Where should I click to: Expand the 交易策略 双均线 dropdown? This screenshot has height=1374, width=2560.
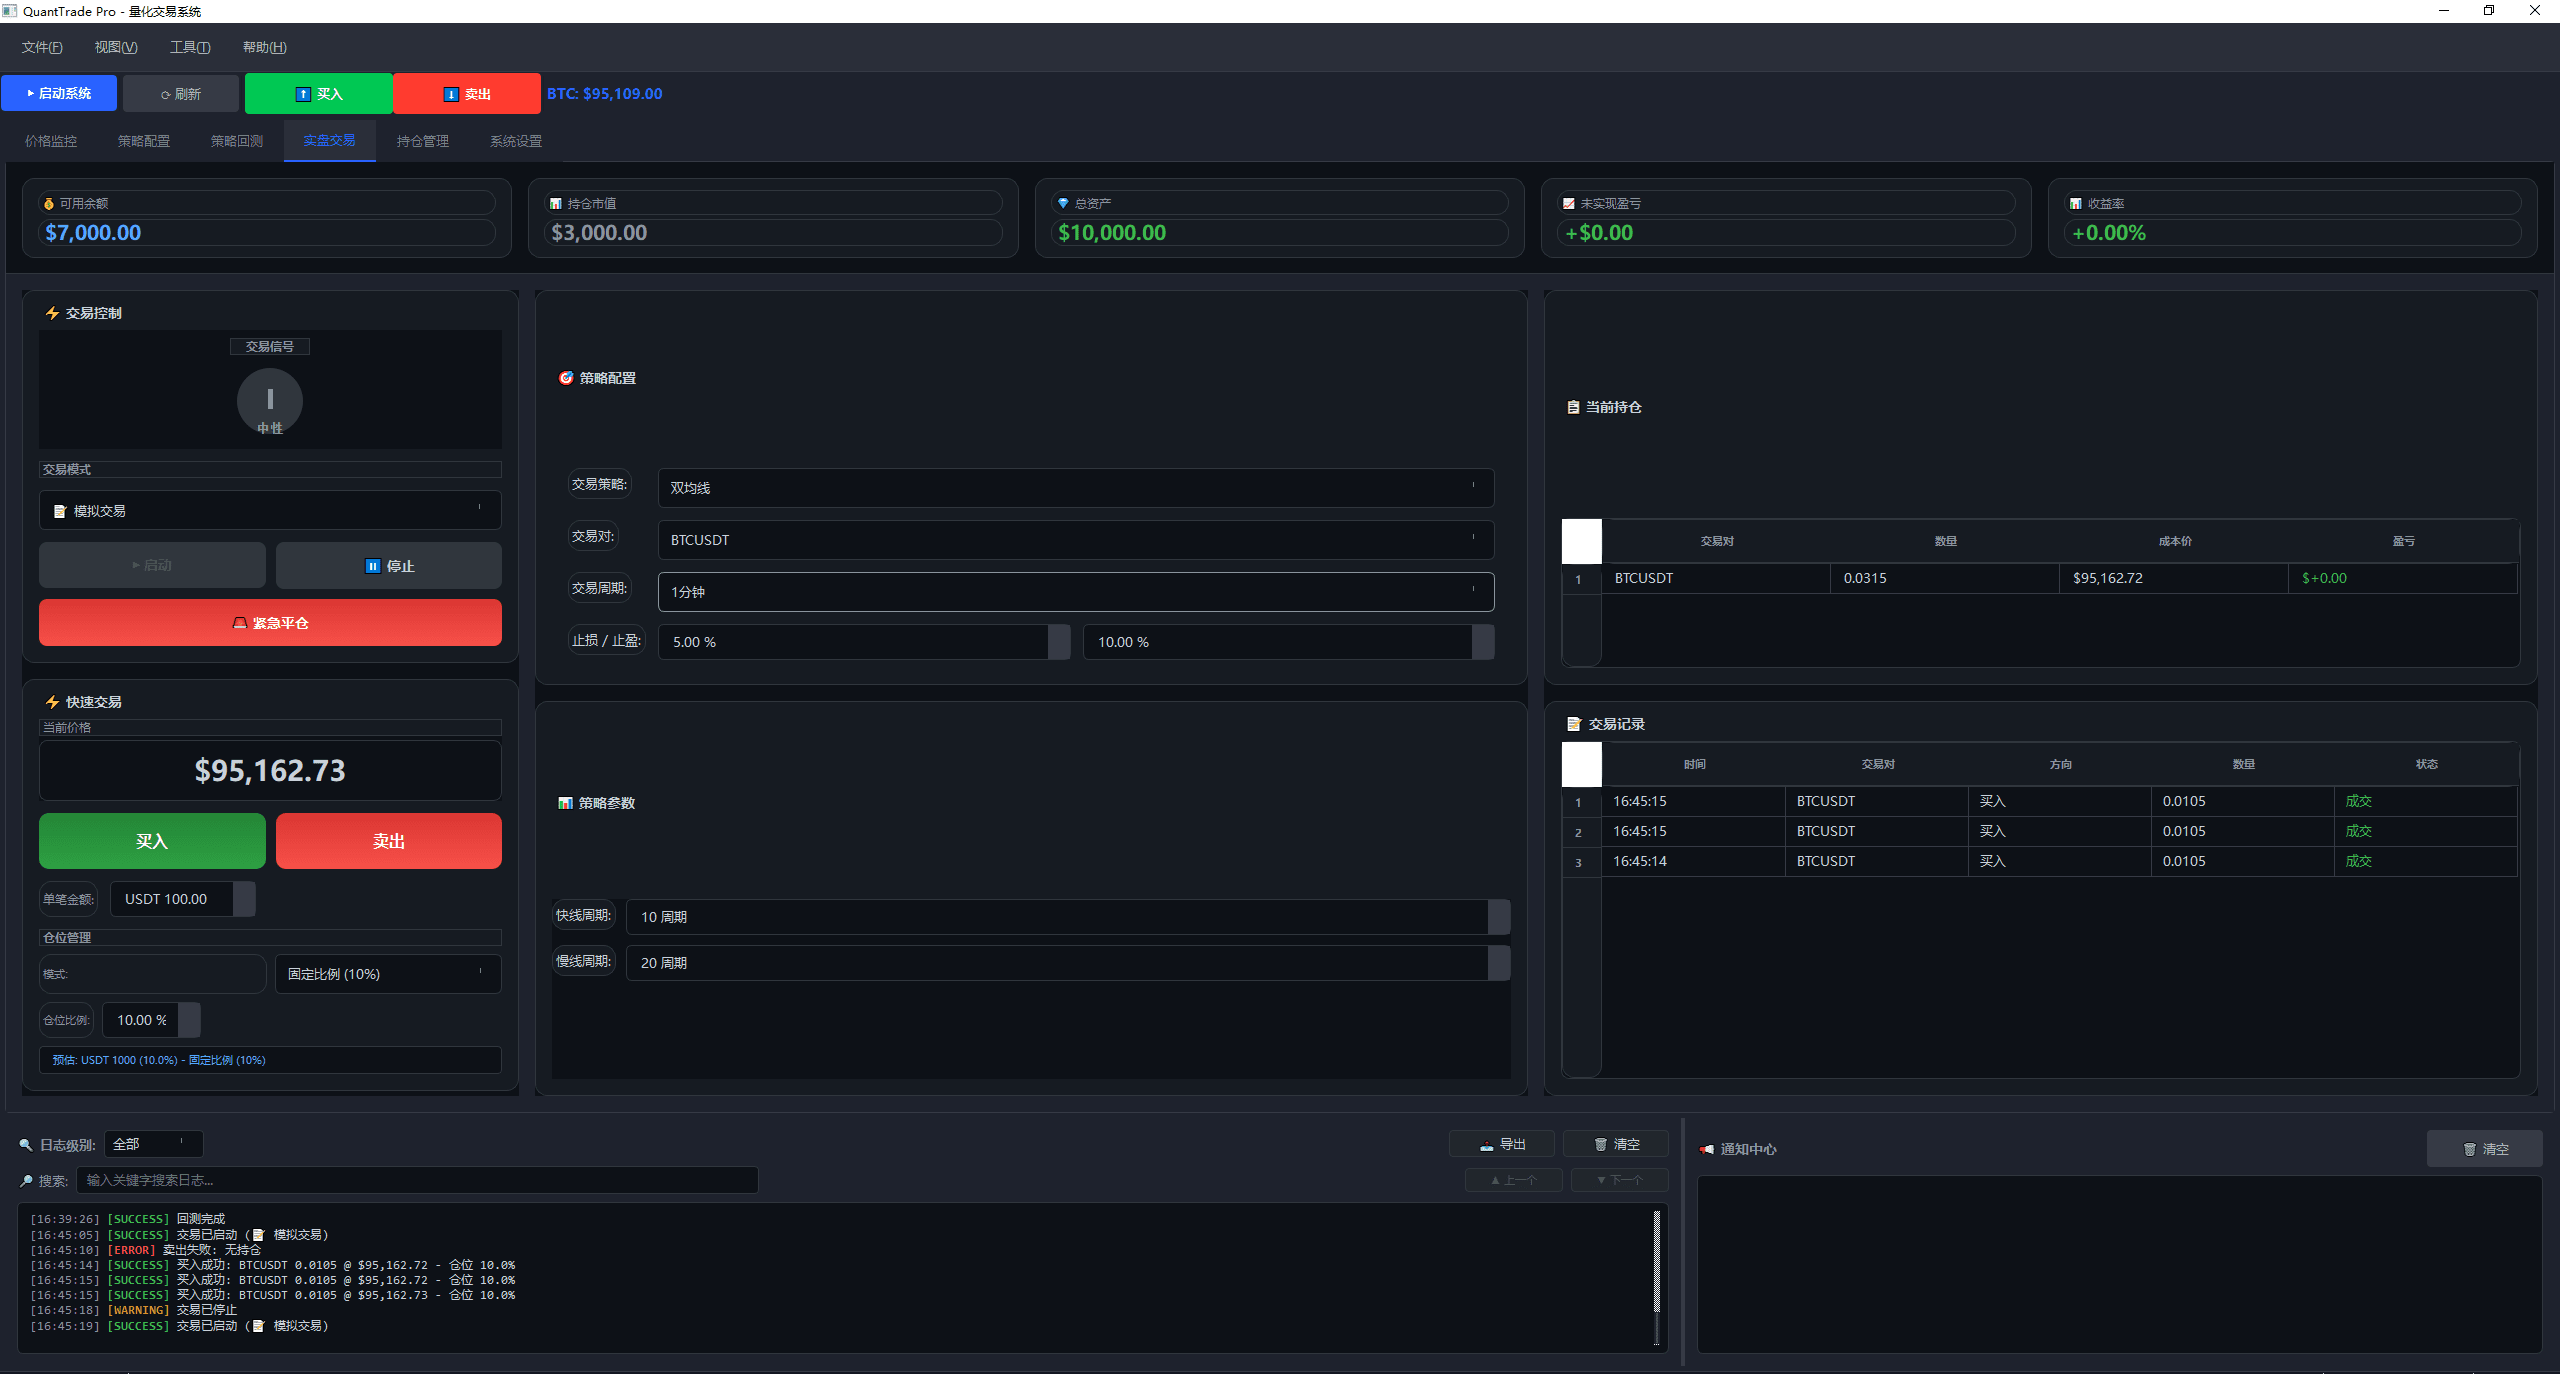[x=1075, y=488]
